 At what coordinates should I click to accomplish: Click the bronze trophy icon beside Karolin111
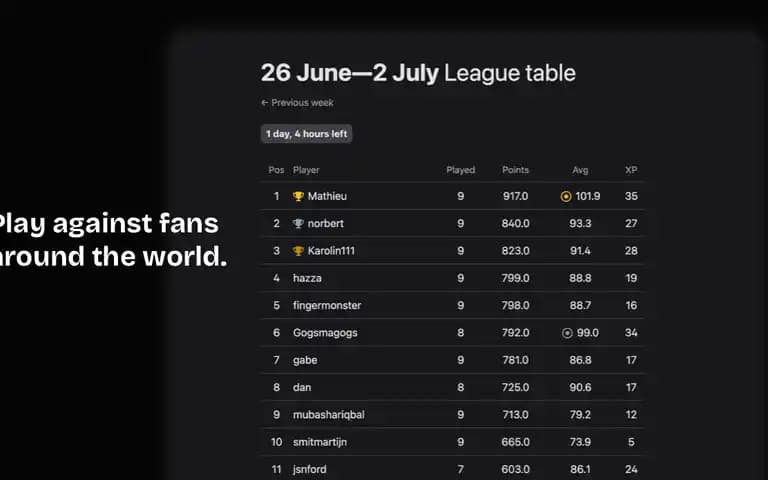tap(298, 251)
